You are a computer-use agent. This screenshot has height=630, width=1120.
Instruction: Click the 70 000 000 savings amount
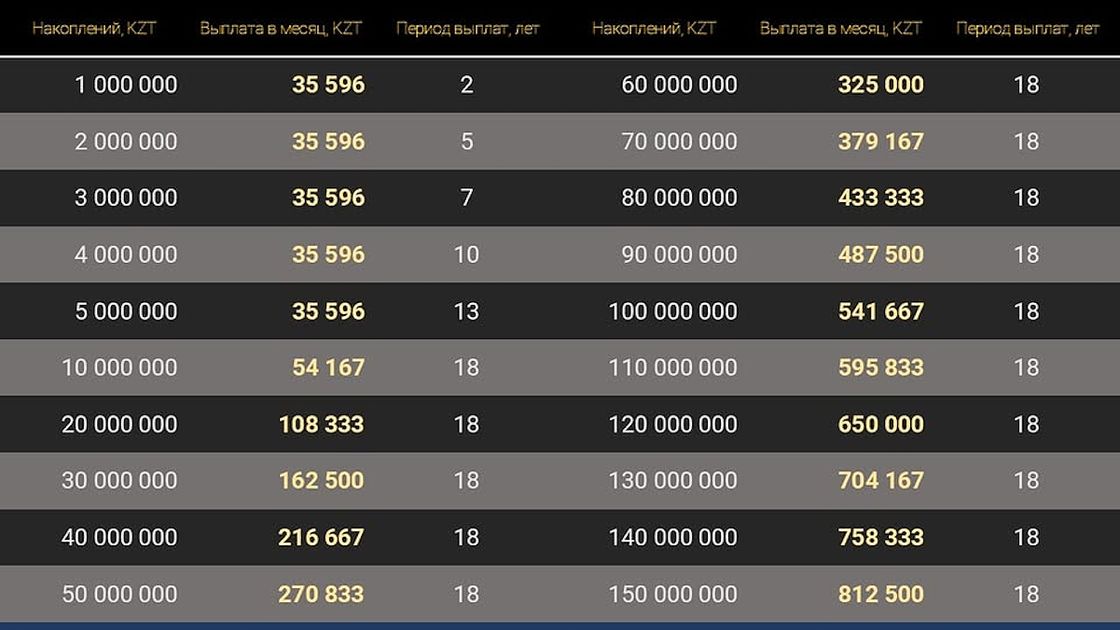click(x=679, y=141)
